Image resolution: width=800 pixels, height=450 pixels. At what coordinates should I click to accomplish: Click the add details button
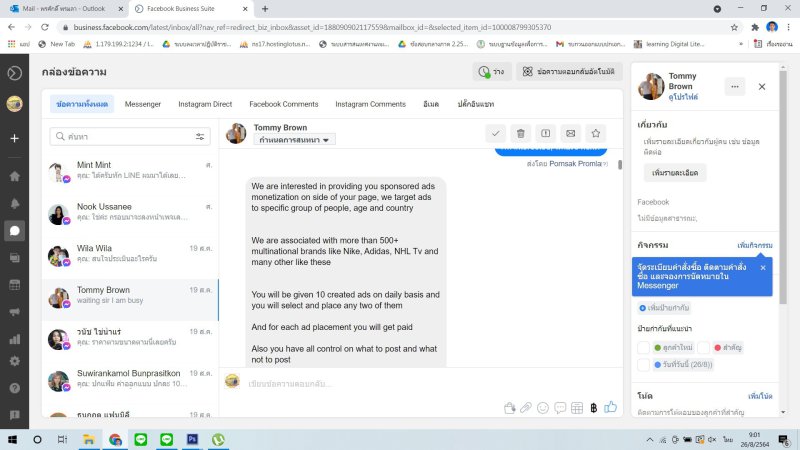coord(674,173)
